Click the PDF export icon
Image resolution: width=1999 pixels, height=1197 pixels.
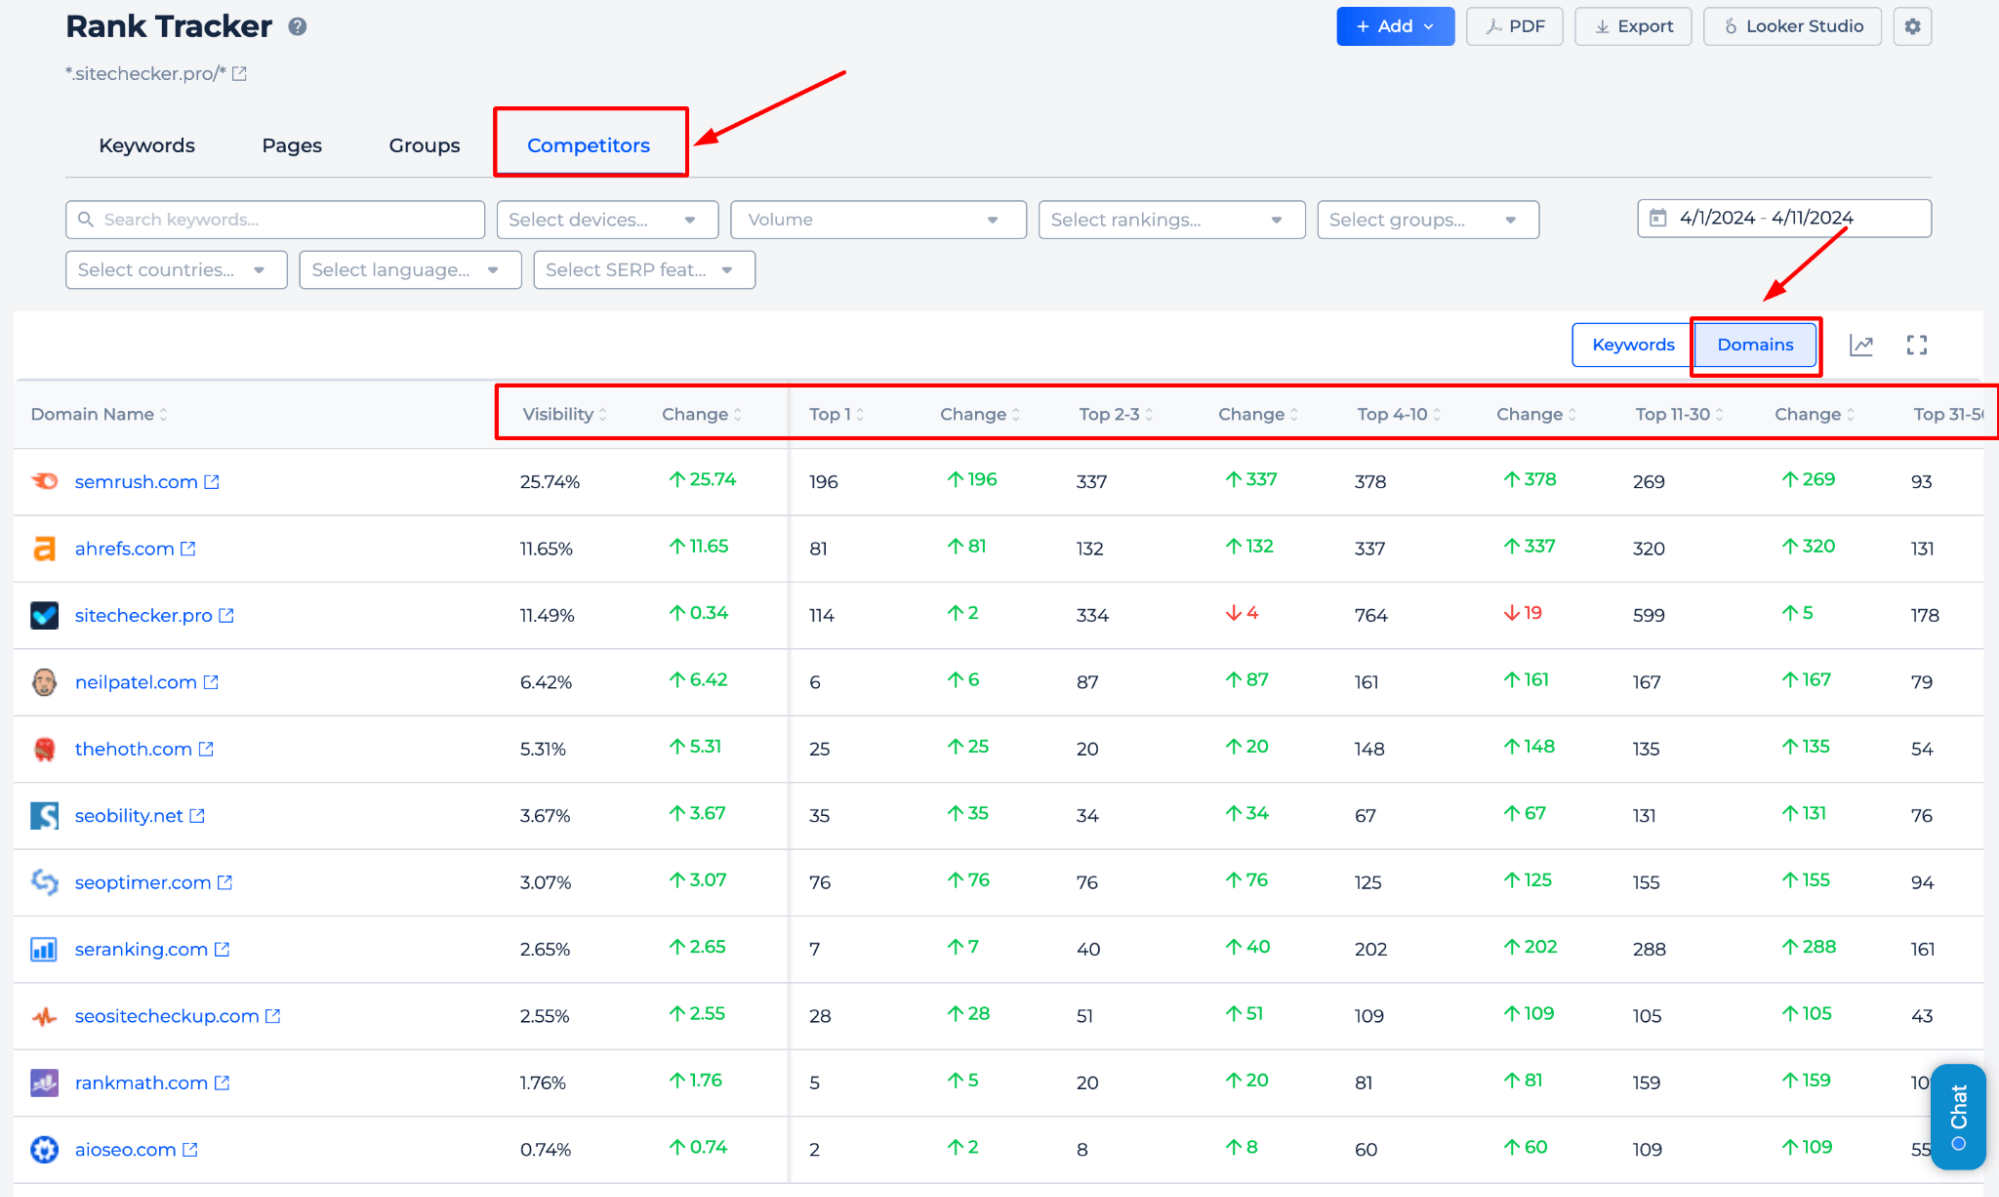pos(1513,24)
